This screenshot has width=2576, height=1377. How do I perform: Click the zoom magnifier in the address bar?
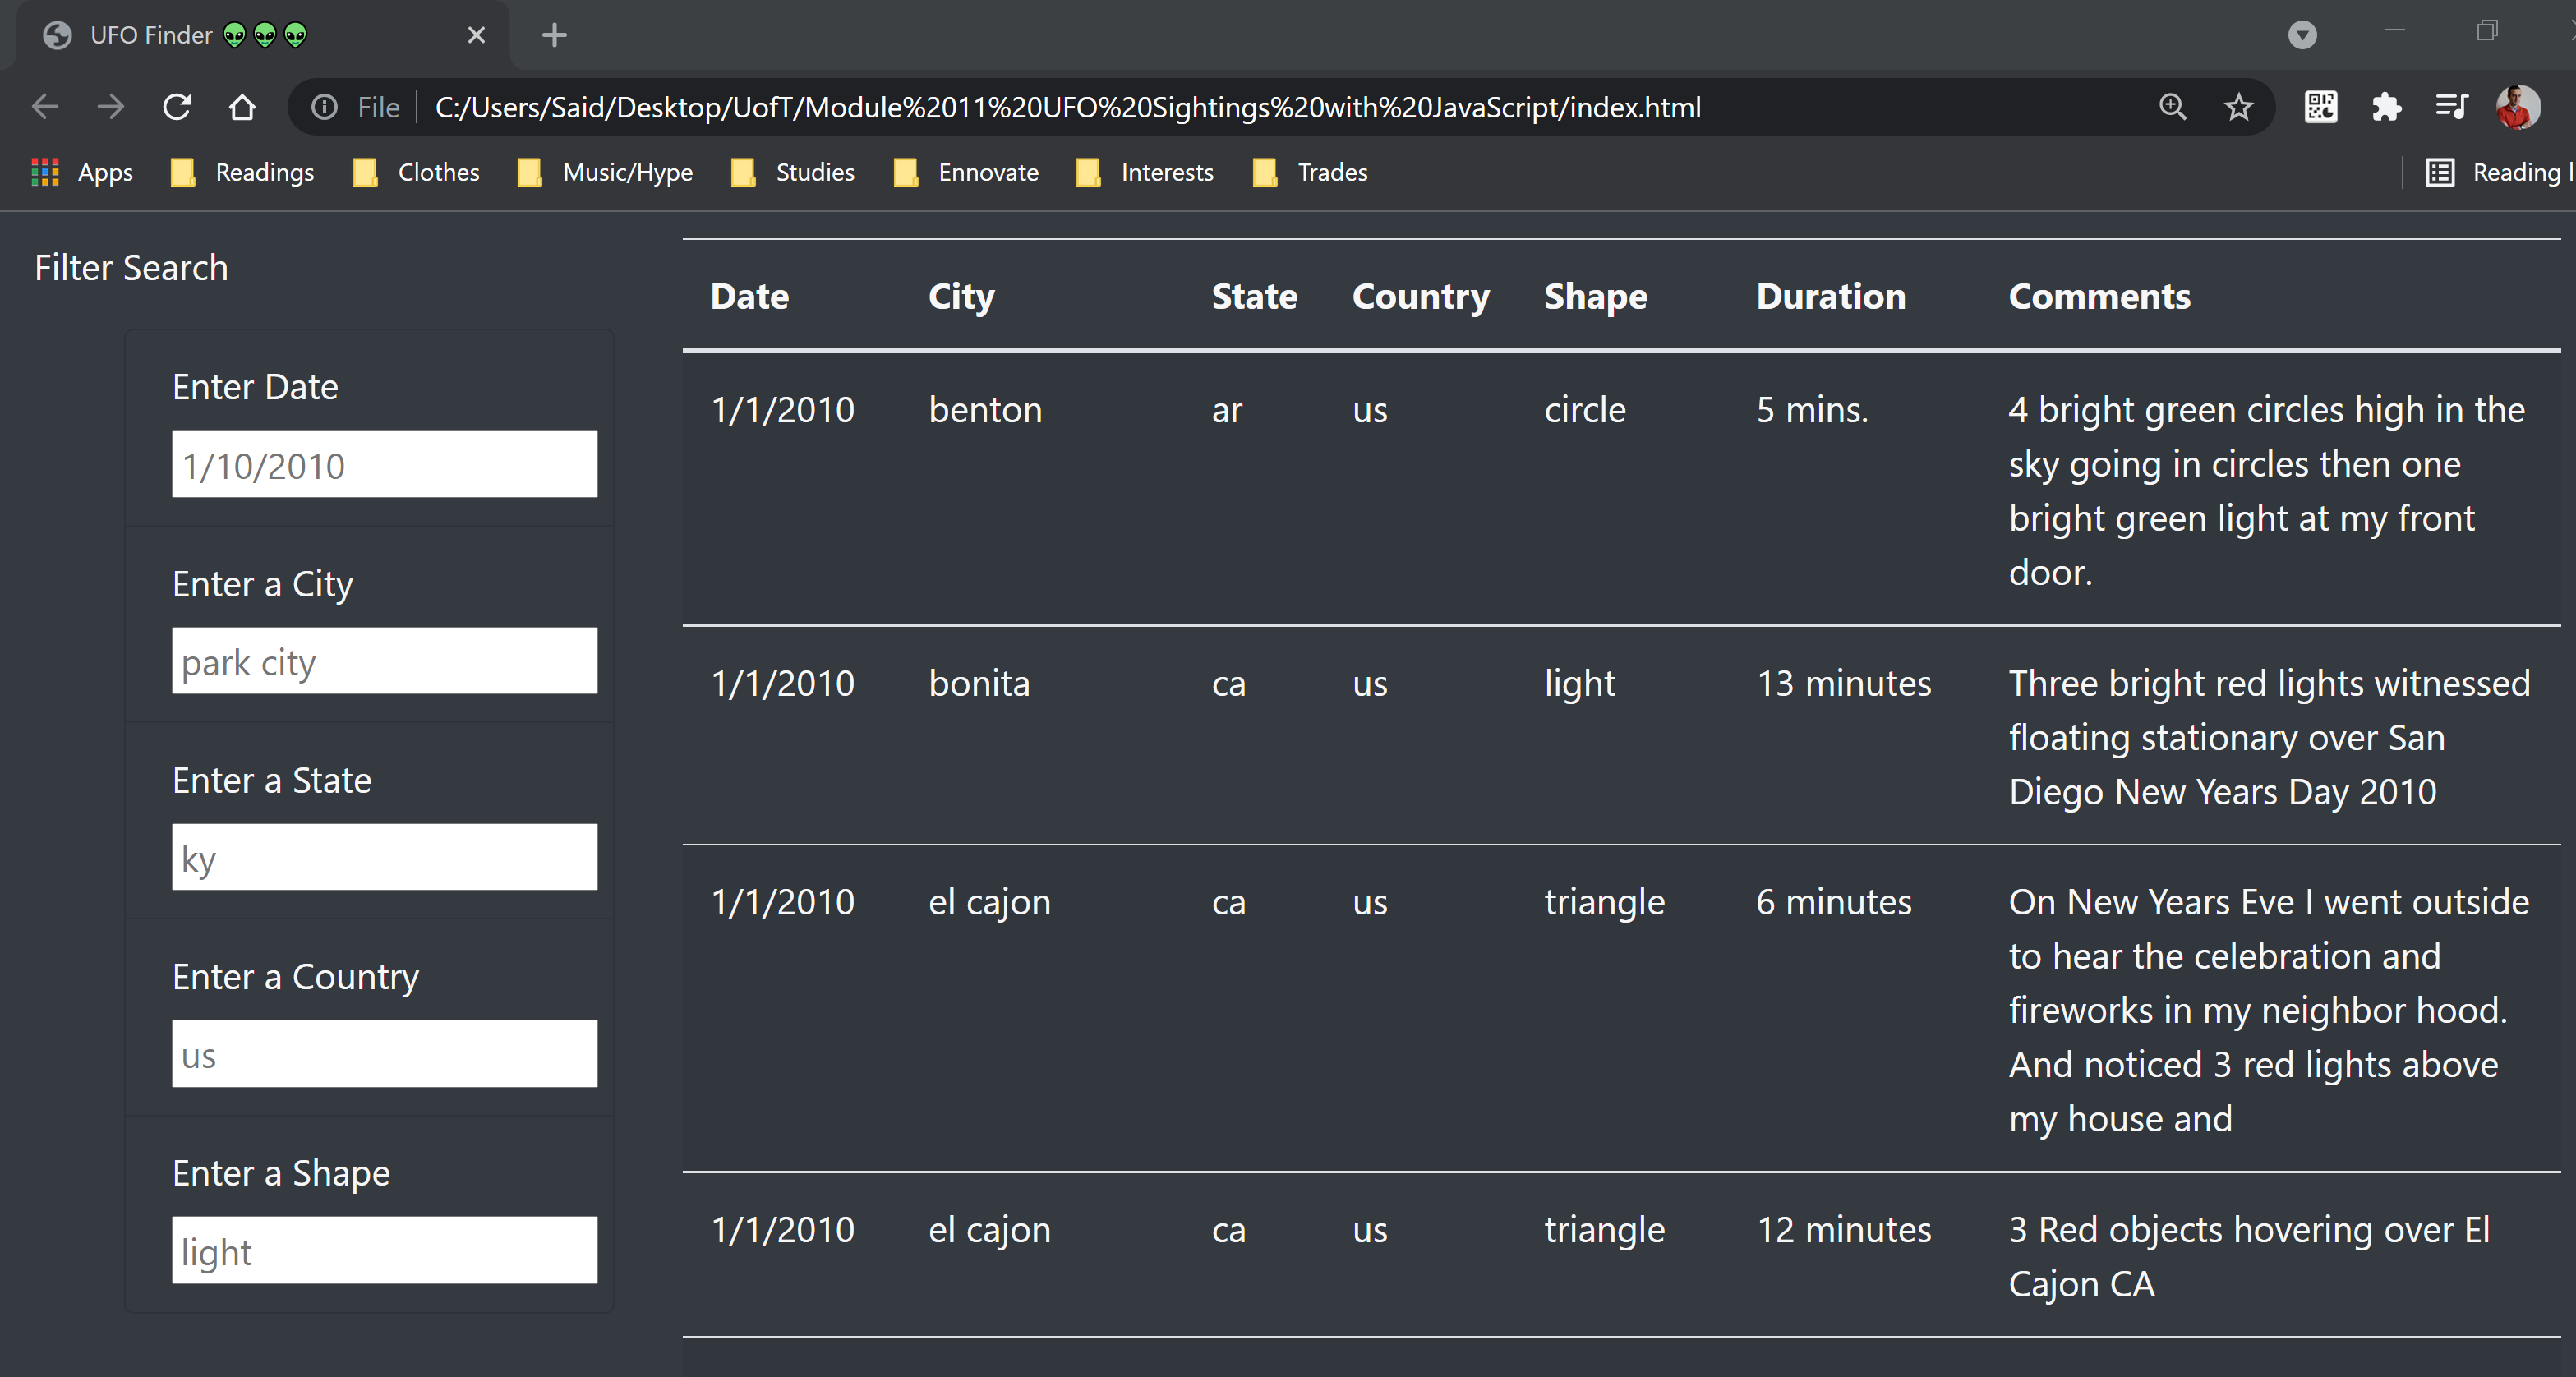[x=2171, y=107]
